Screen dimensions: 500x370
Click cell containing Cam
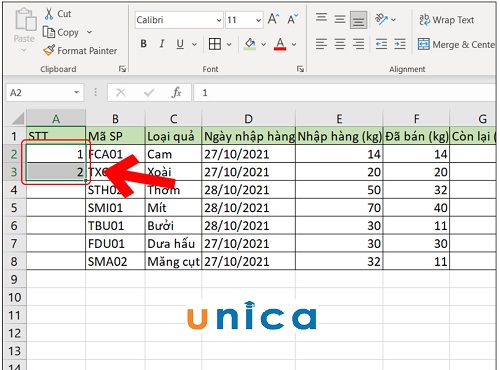pyautogui.click(x=173, y=154)
